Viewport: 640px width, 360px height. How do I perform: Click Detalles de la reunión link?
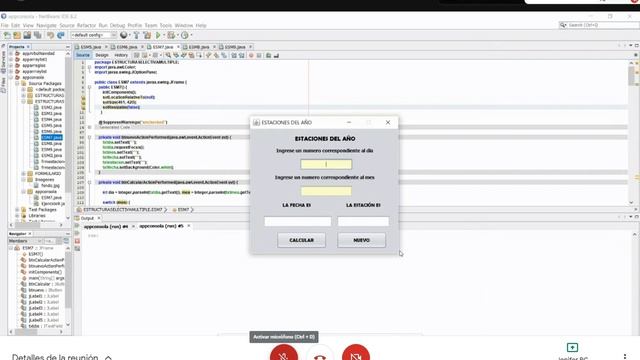55,357
